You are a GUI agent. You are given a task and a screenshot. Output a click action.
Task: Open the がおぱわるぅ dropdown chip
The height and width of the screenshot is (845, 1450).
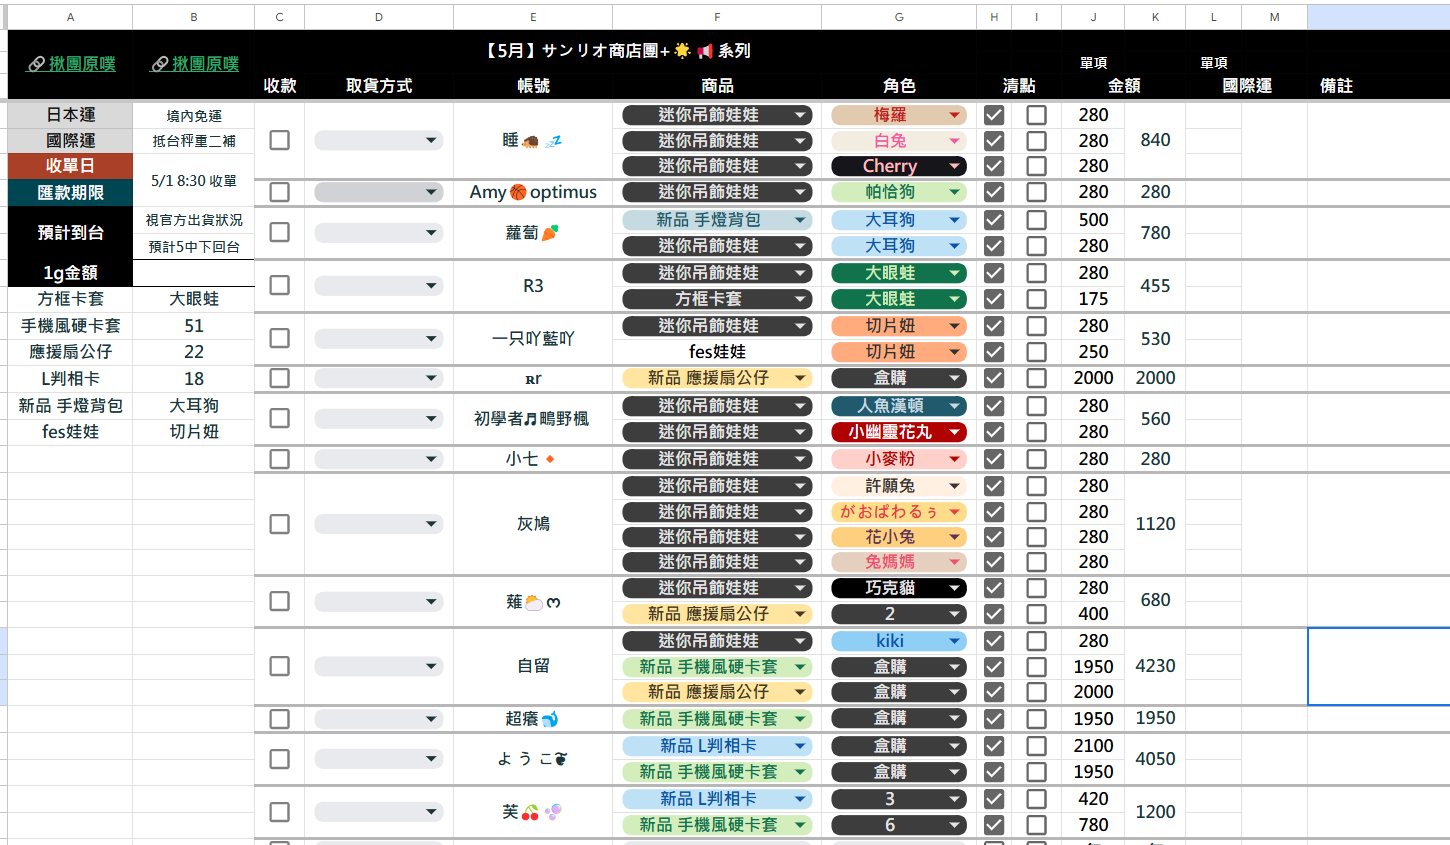899,512
